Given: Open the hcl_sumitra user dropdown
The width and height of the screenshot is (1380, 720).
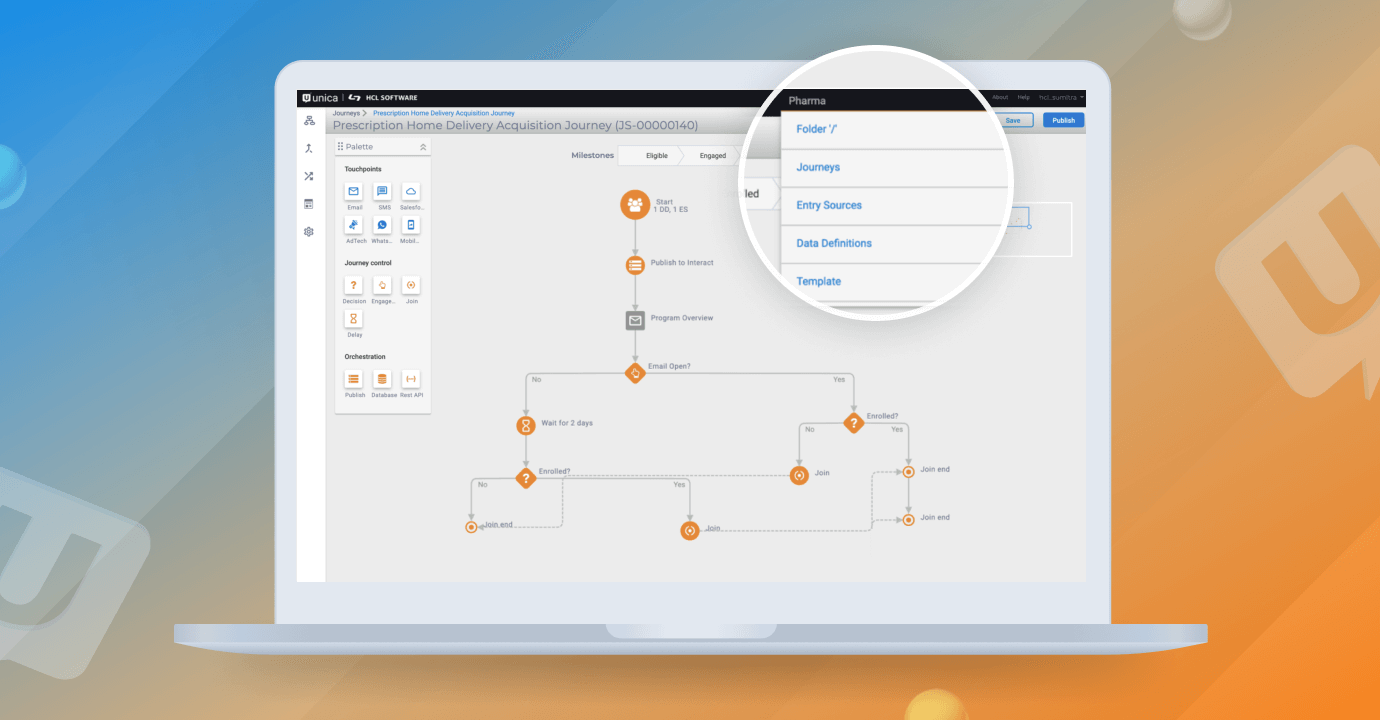Looking at the screenshot, I should tap(1061, 97).
